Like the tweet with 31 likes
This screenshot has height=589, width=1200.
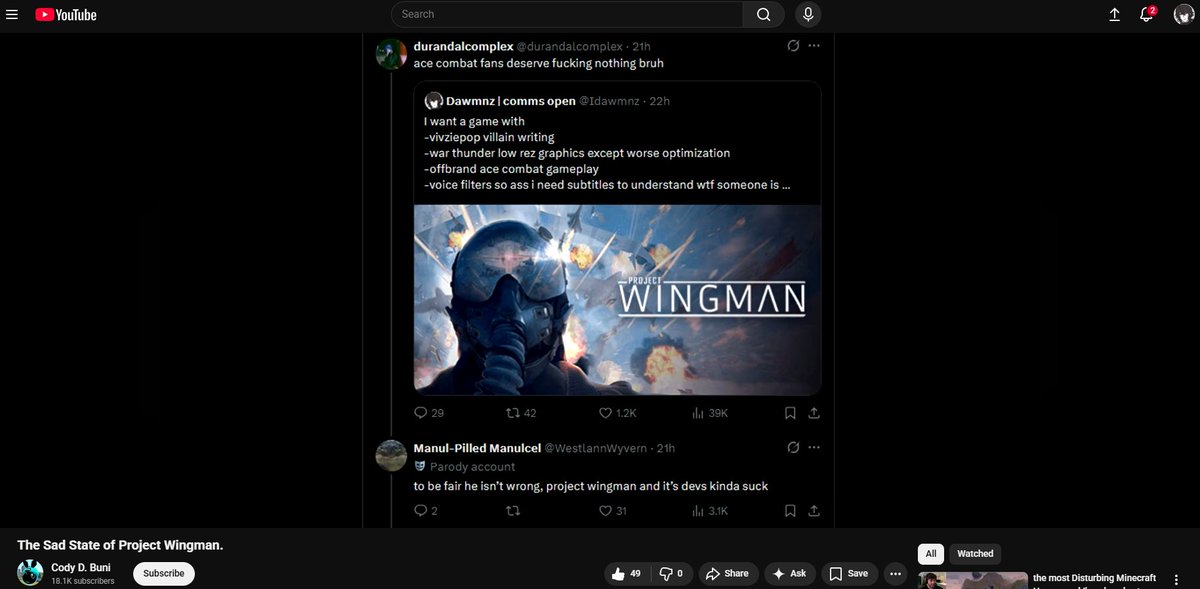point(612,511)
